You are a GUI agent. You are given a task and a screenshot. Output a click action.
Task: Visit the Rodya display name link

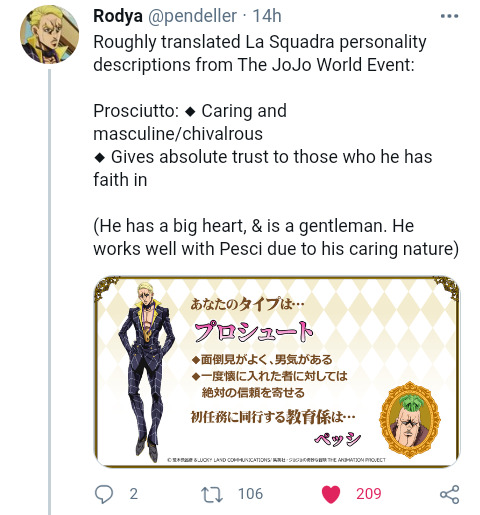pos(118,16)
